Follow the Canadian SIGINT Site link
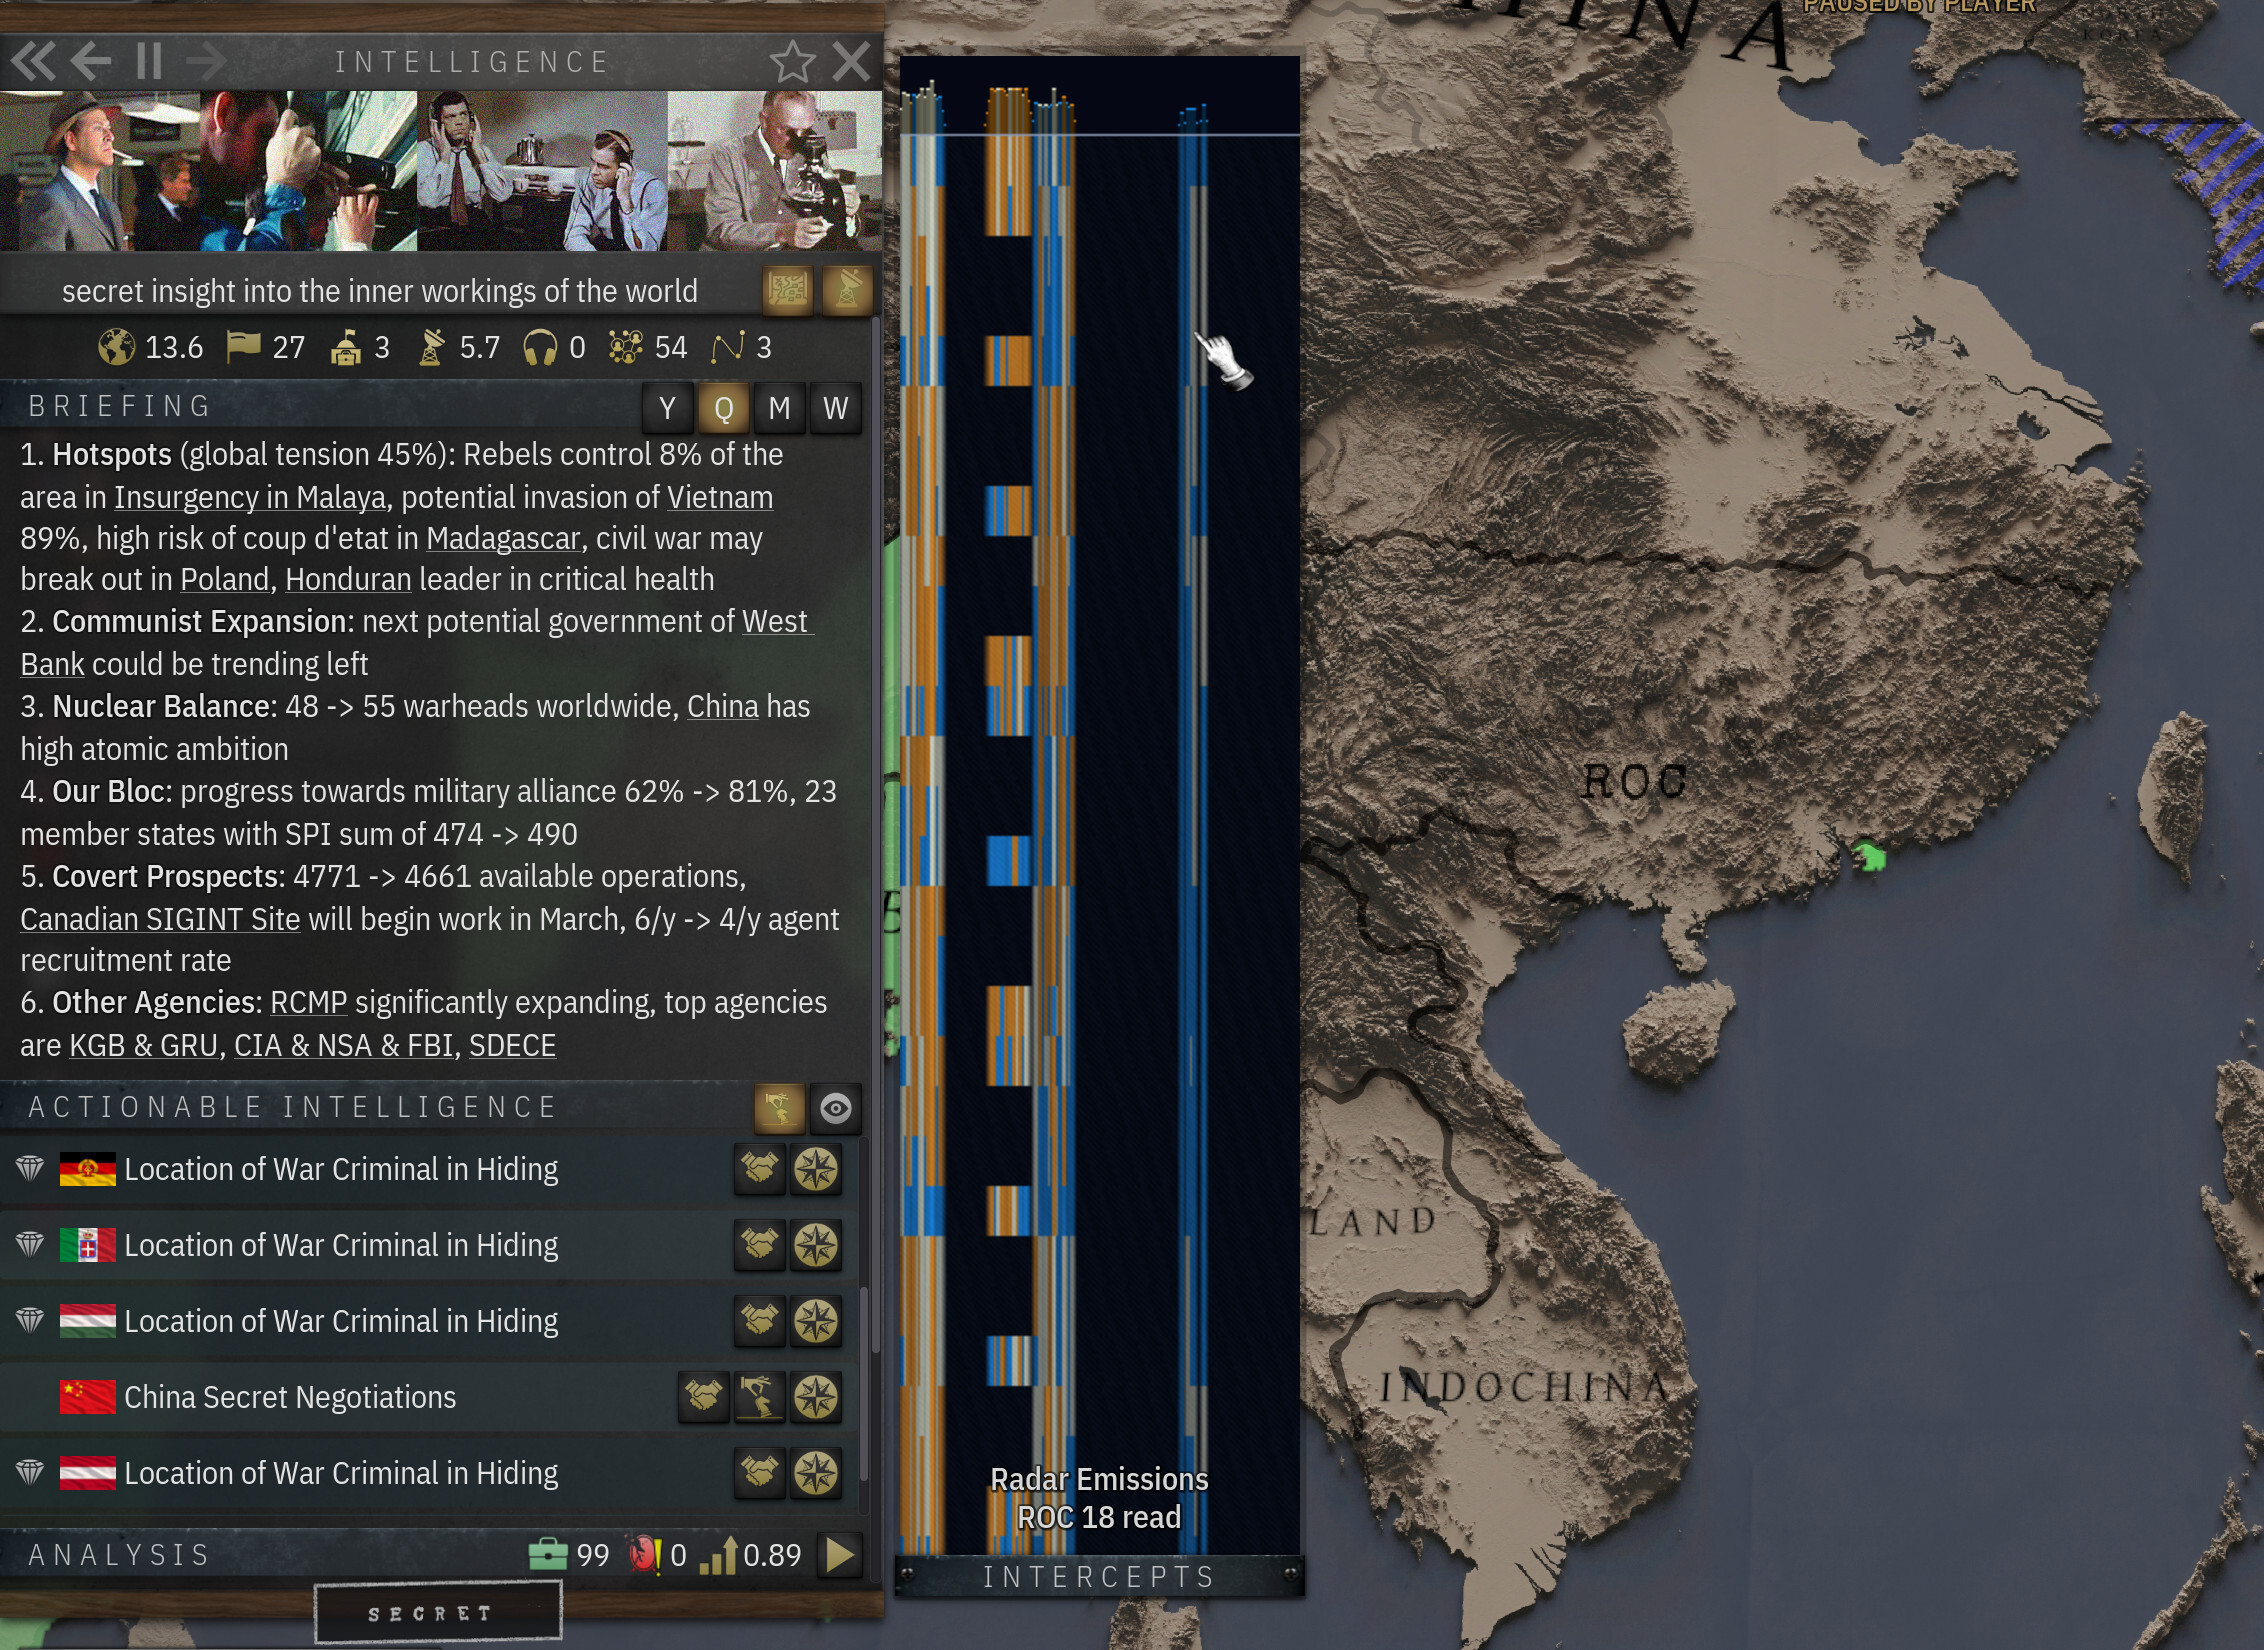The height and width of the screenshot is (1650, 2264). tap(160, 919)
